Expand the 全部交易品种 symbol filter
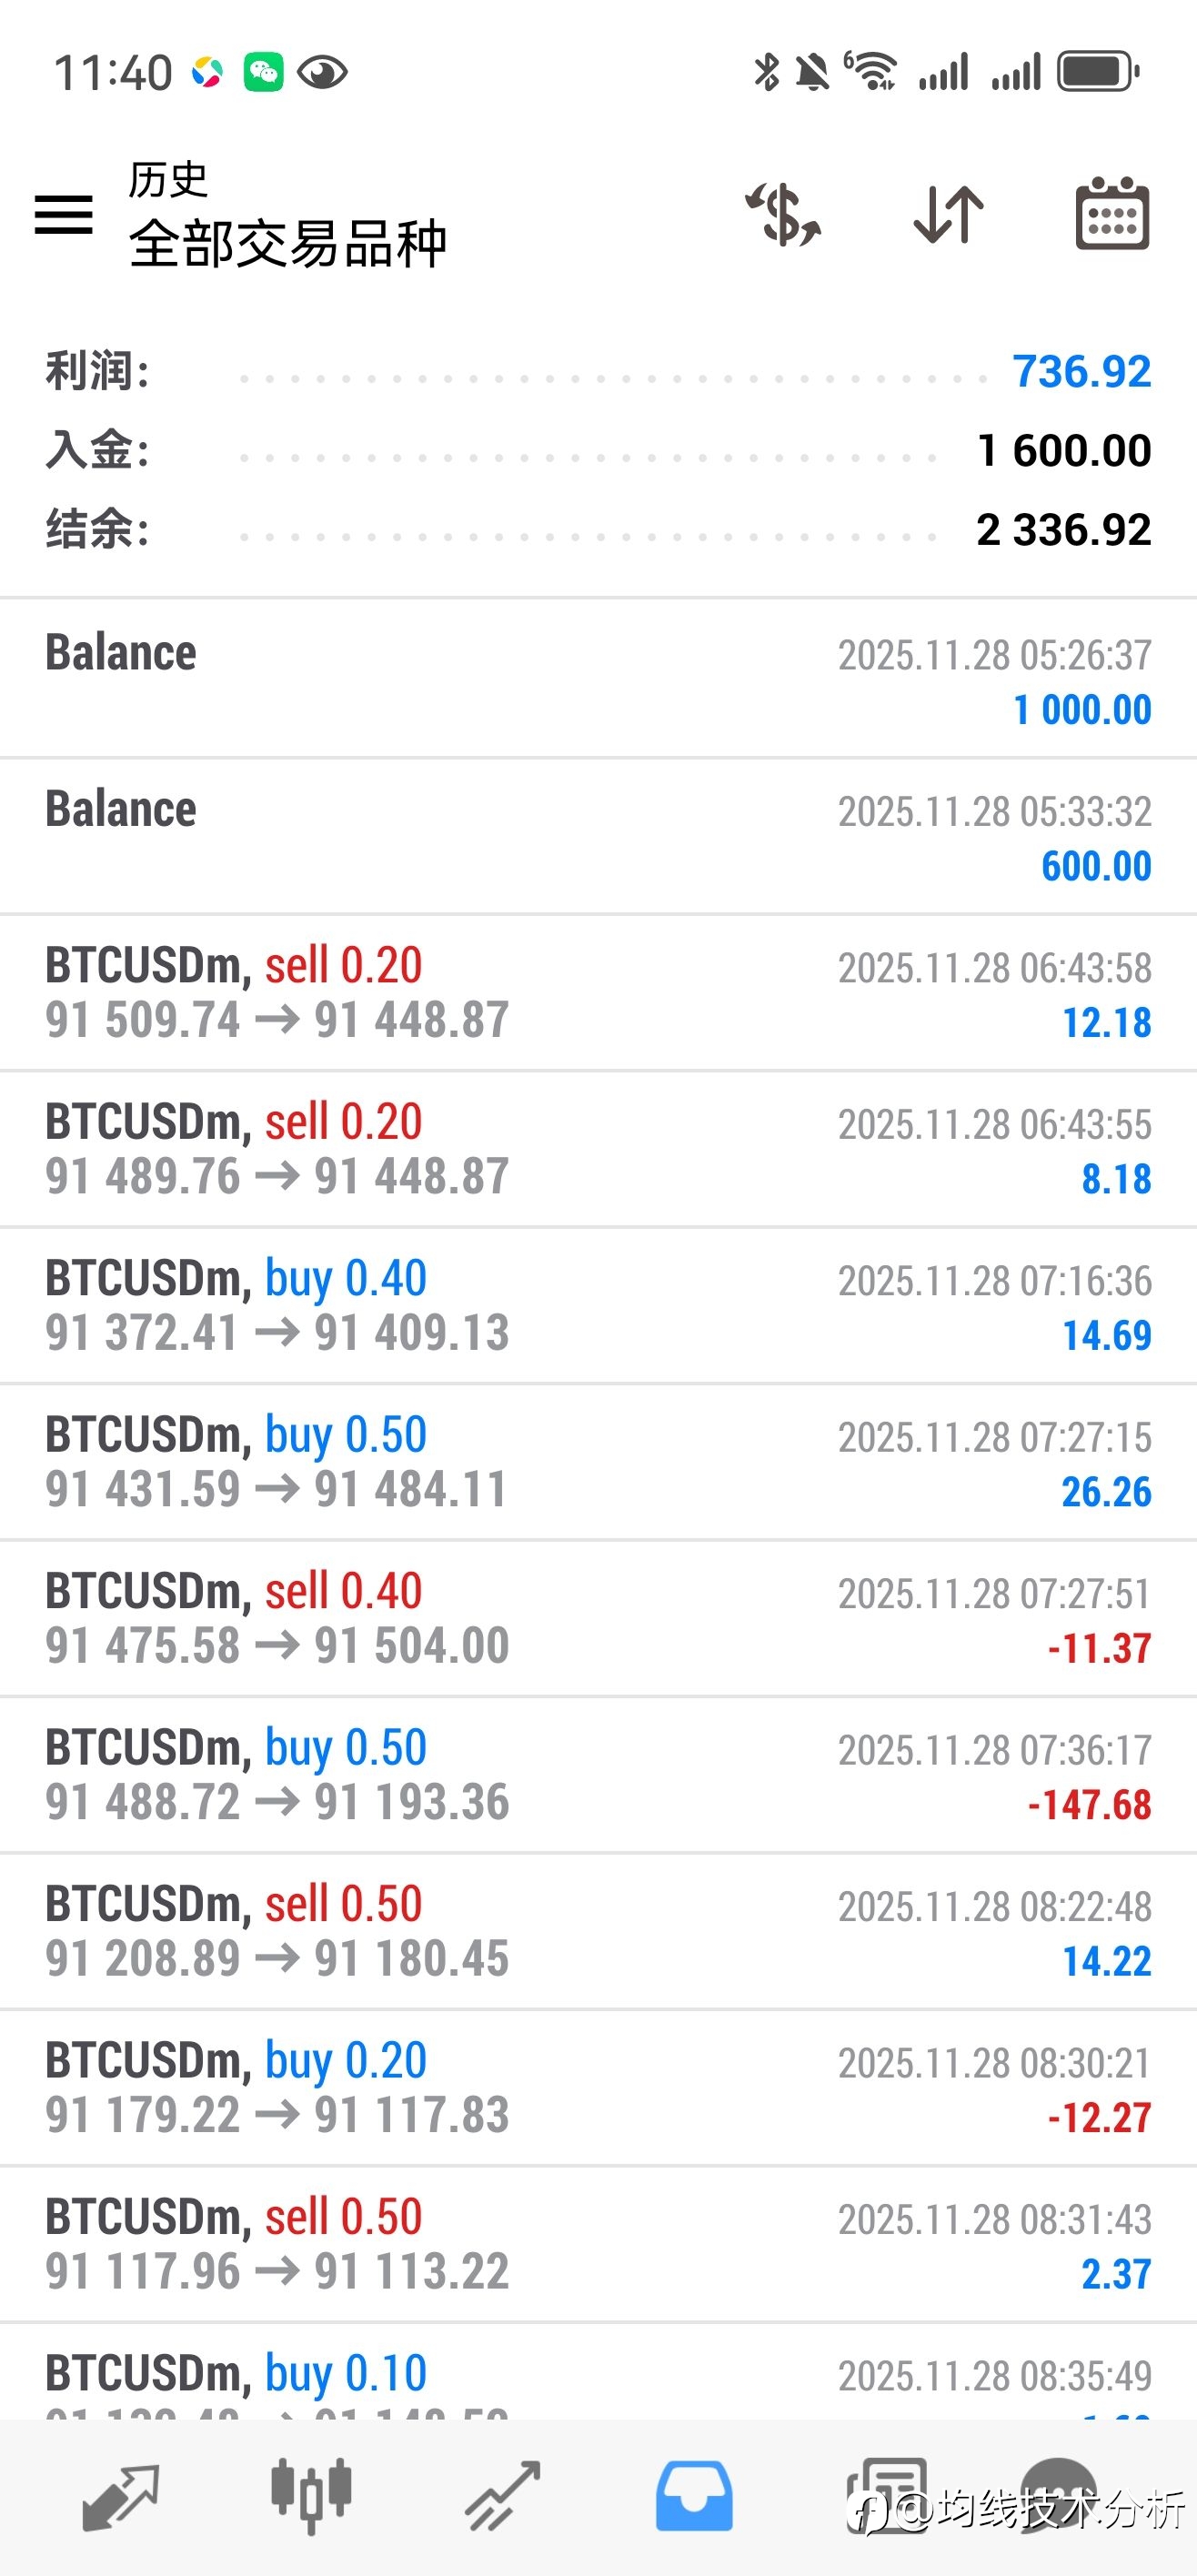The width and height of the screenshot is (1197, 2576). [x=287, y=243]
